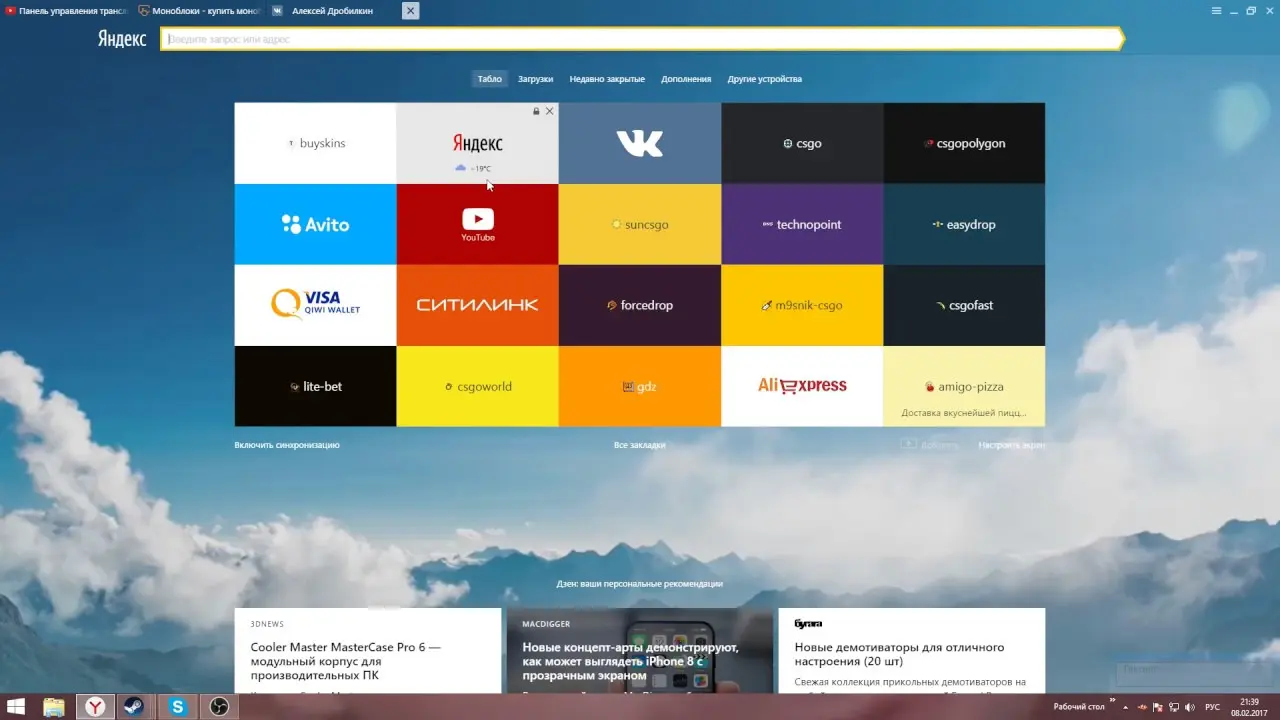This screenshot has width=1280, height=720.
Task: Expand the Рабочий стол toolbar chevron
Action: (x=1112, y=702)
